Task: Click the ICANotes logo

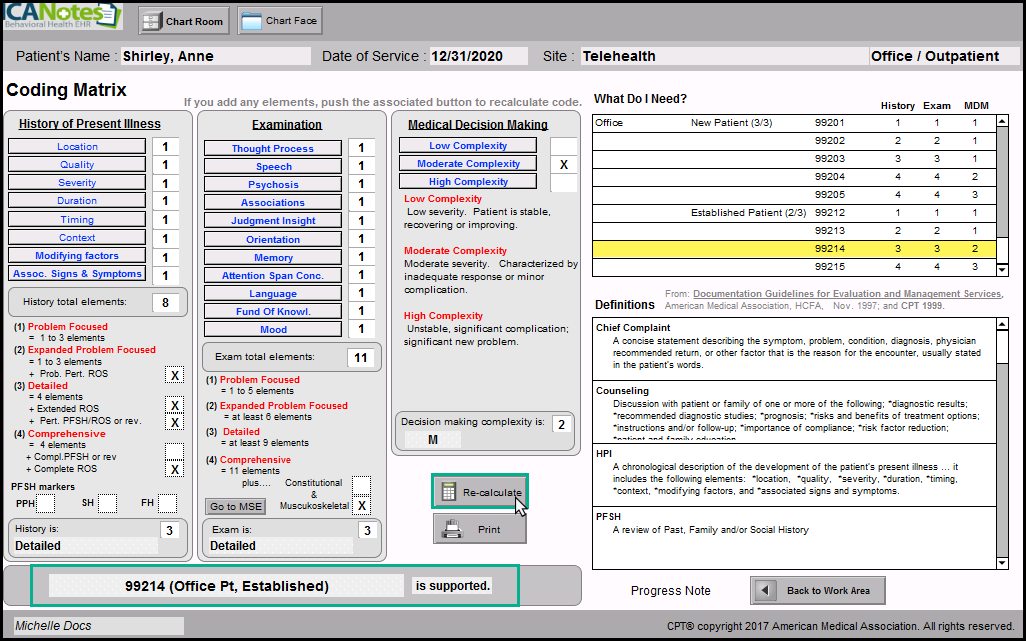Action: coord(62,17)
